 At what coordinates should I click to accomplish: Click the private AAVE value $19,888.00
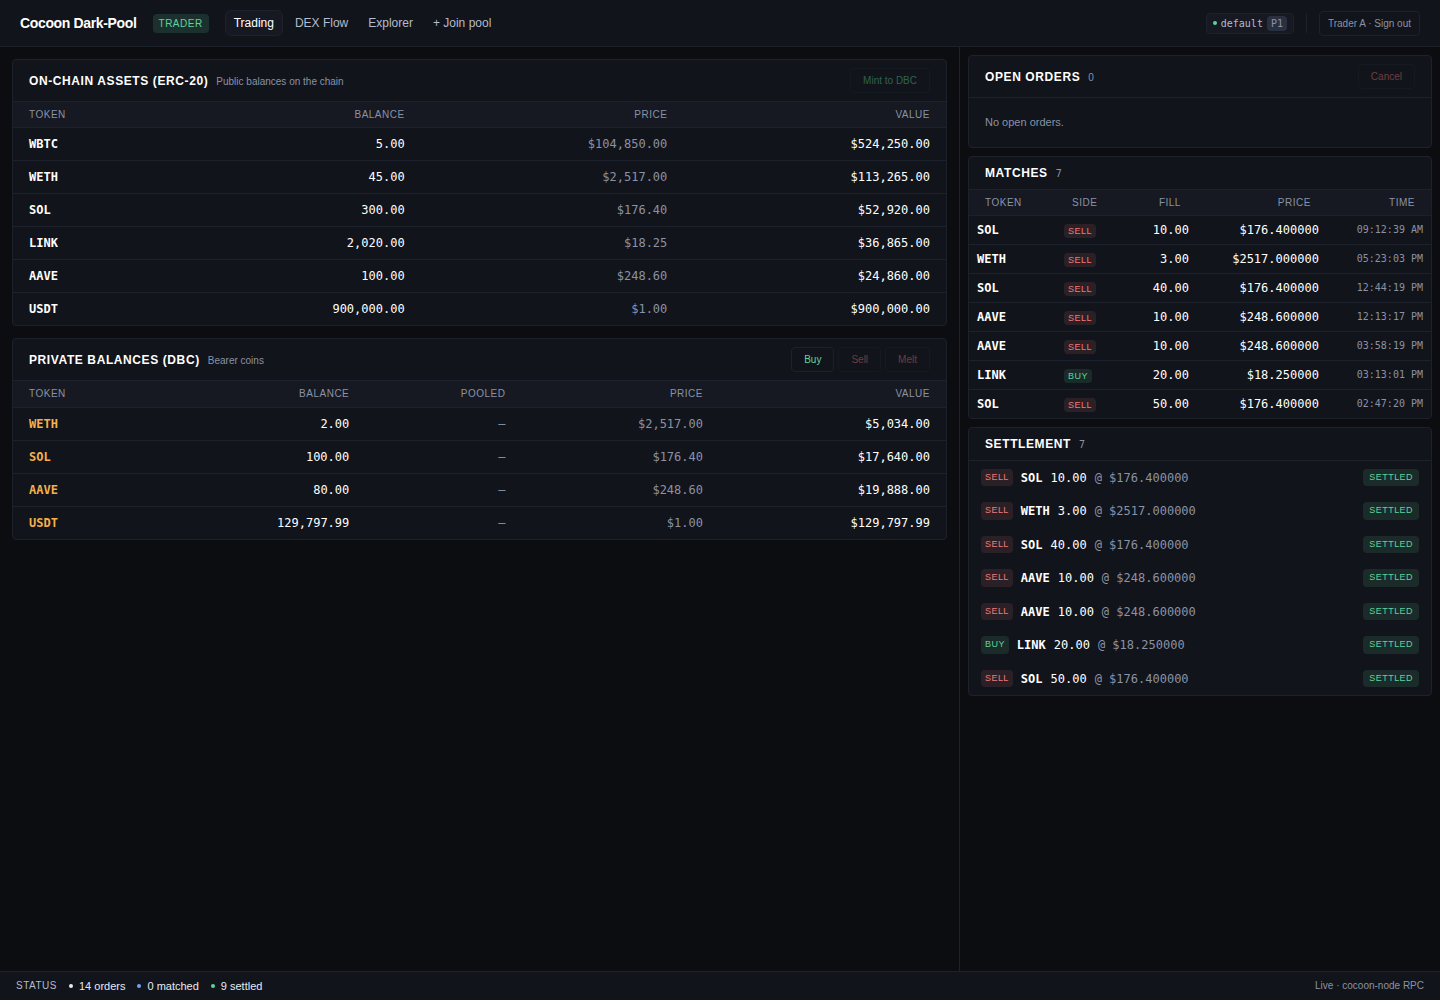click(x=893, y=490)
